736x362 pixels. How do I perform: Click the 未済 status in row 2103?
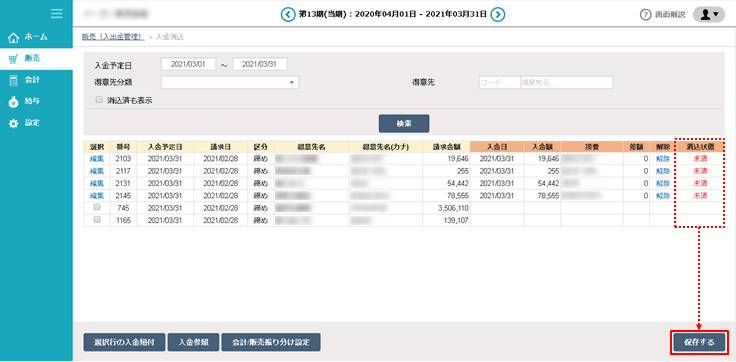700,159
